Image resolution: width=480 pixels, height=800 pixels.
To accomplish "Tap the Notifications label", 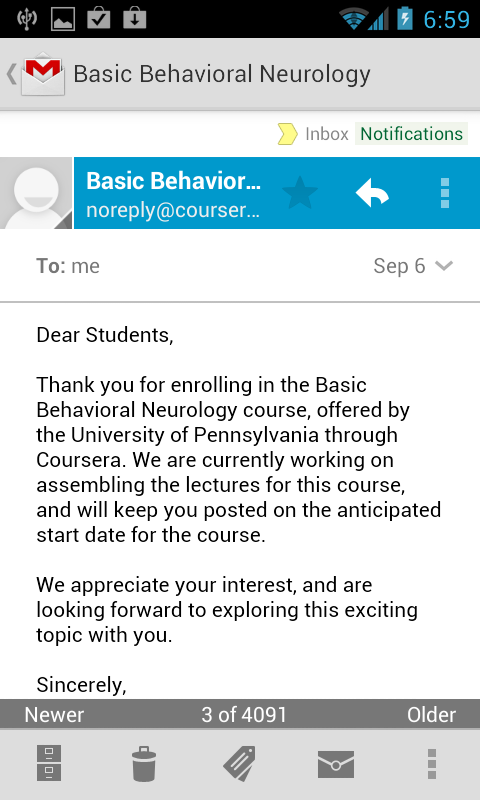I will click(411, 134).
